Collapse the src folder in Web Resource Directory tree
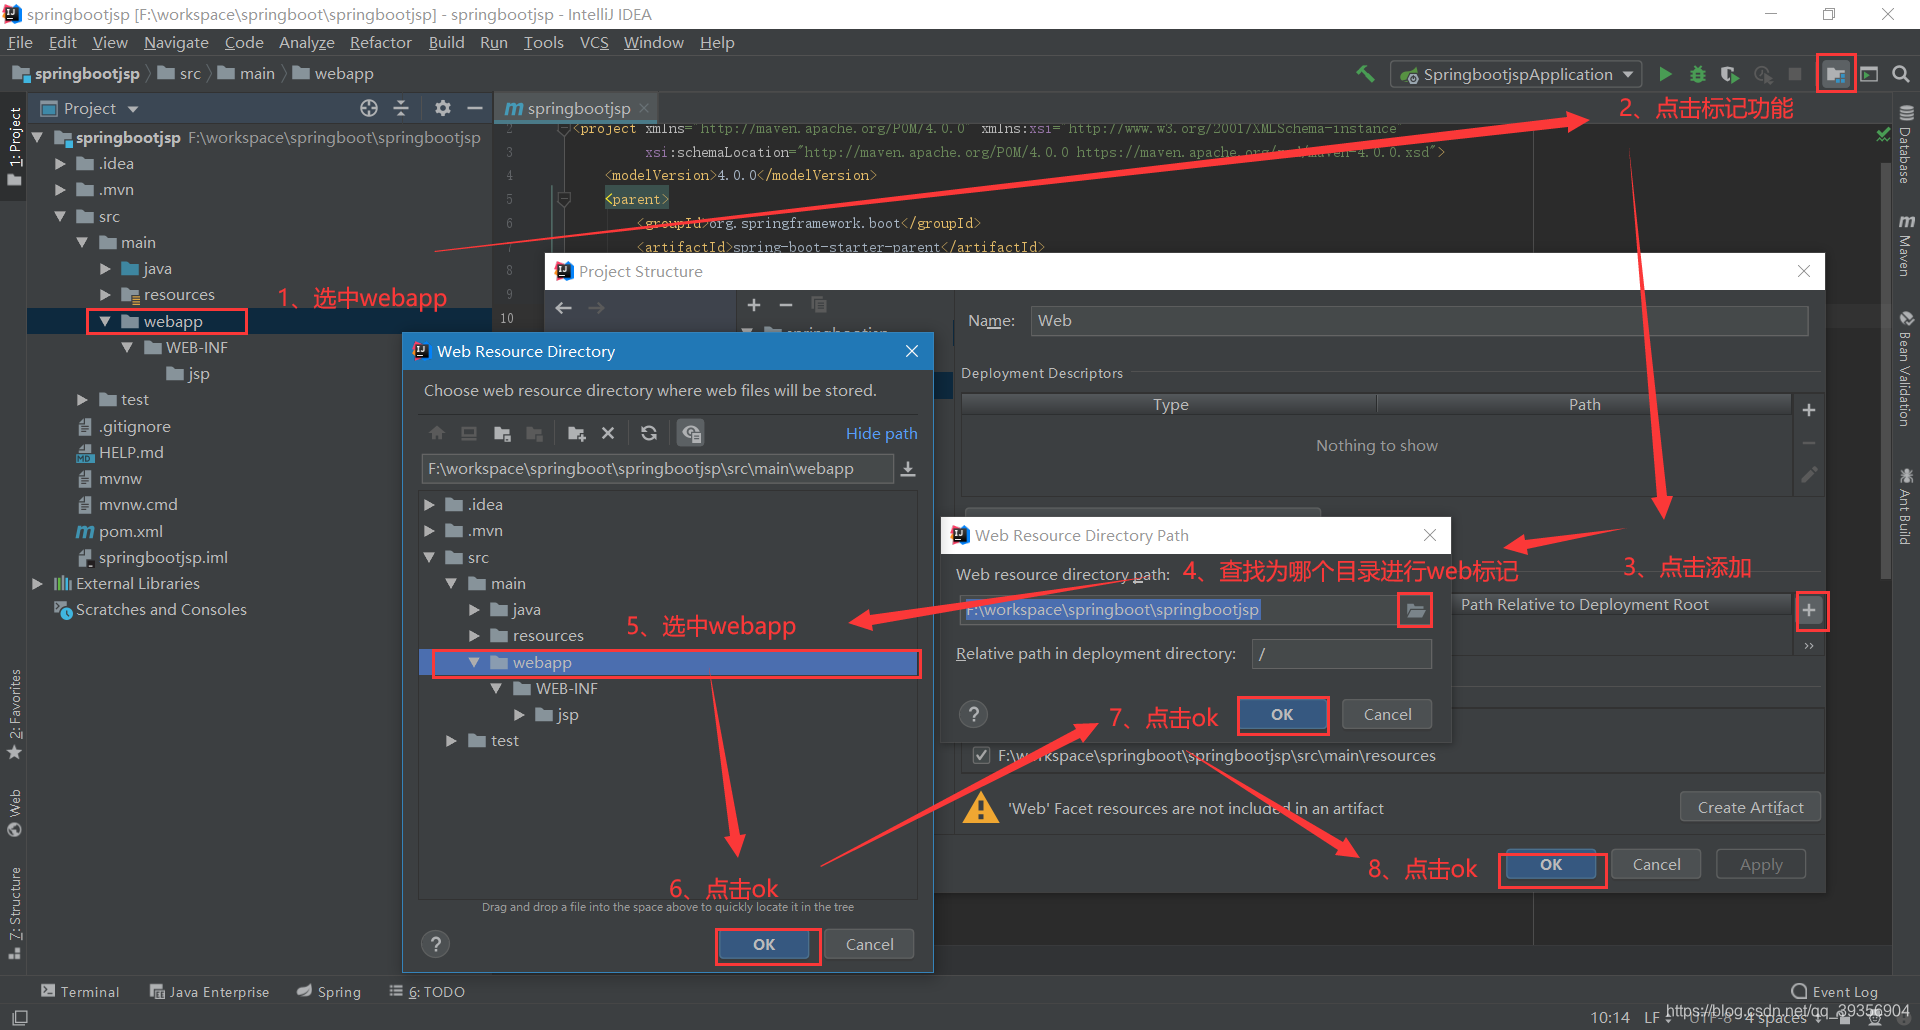This screenshot has height=1030, width=1920. point(429,558)
